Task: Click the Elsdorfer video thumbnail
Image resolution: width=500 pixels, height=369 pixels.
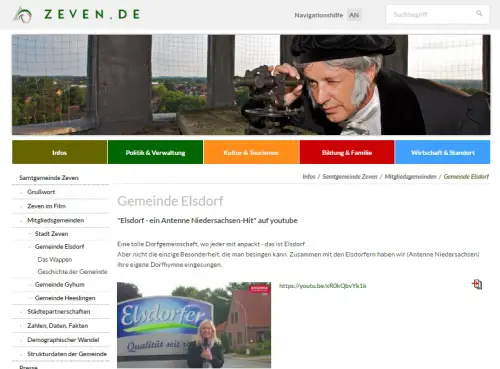Action: click(194, 325)
